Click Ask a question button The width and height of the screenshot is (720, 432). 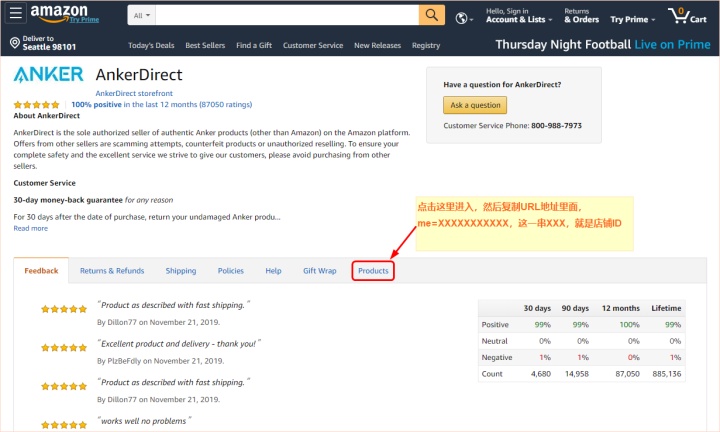475,105
